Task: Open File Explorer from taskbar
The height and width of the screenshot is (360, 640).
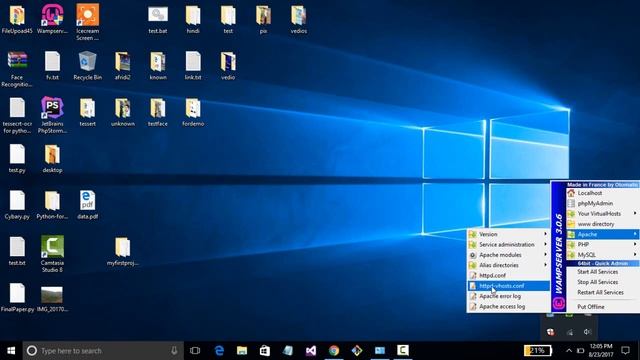Action: click(x=242, y=351)
